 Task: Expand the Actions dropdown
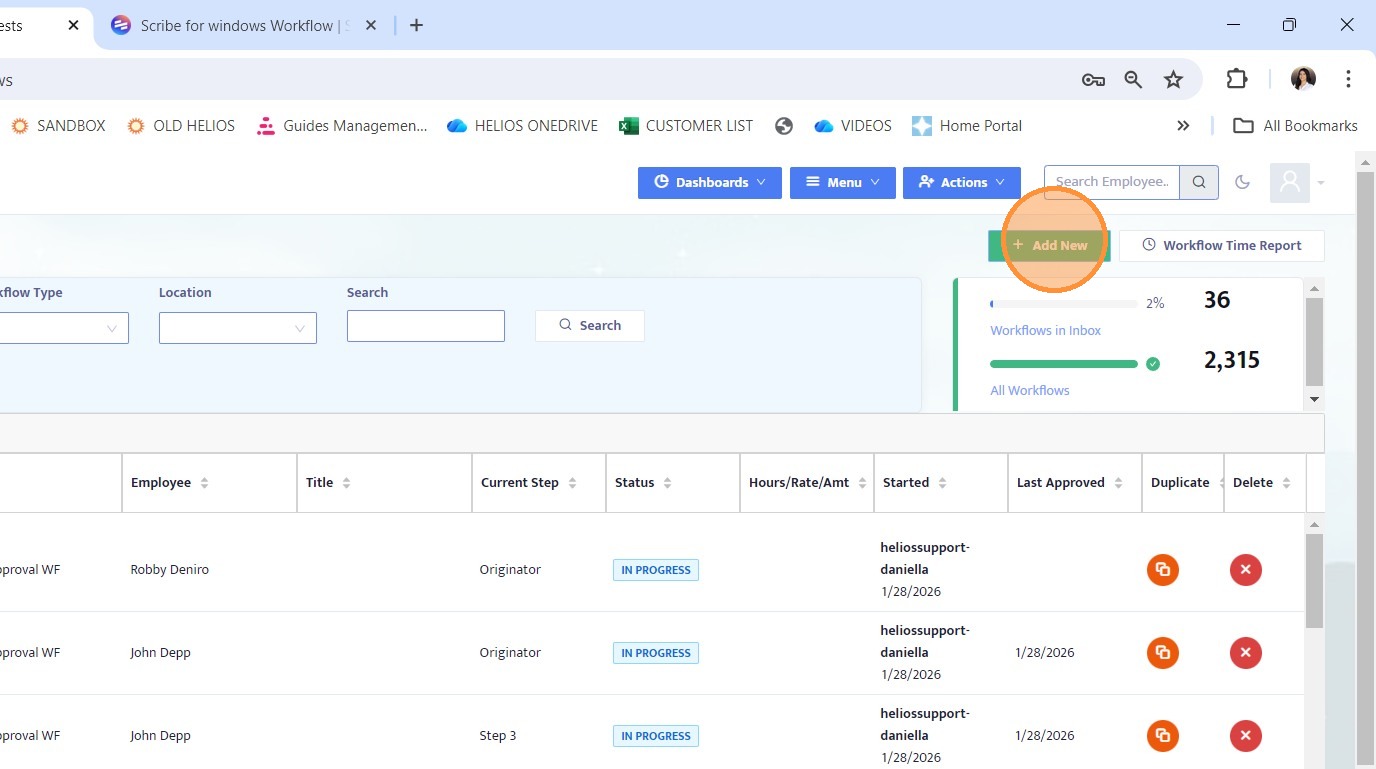962,182
